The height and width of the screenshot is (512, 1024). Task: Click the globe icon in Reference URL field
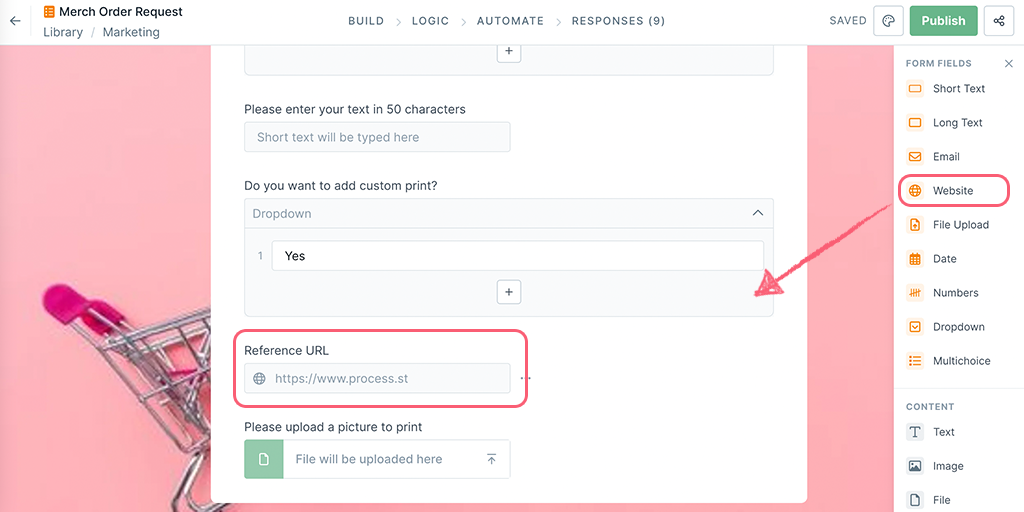click(x=259, y=378)
